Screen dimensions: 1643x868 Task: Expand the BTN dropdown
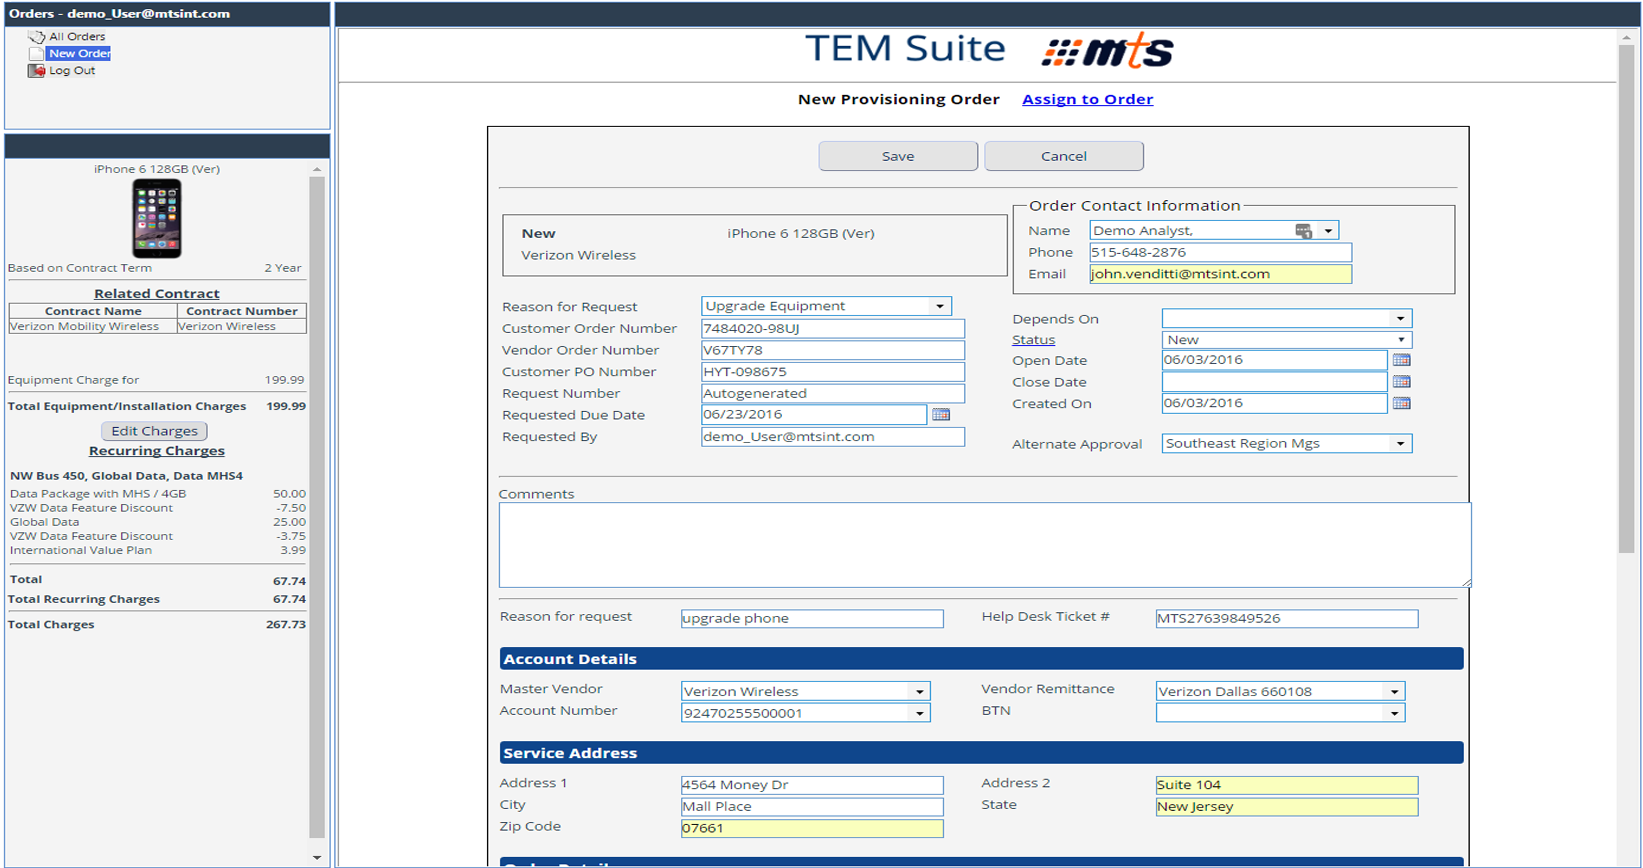[x=1394, y=713]
